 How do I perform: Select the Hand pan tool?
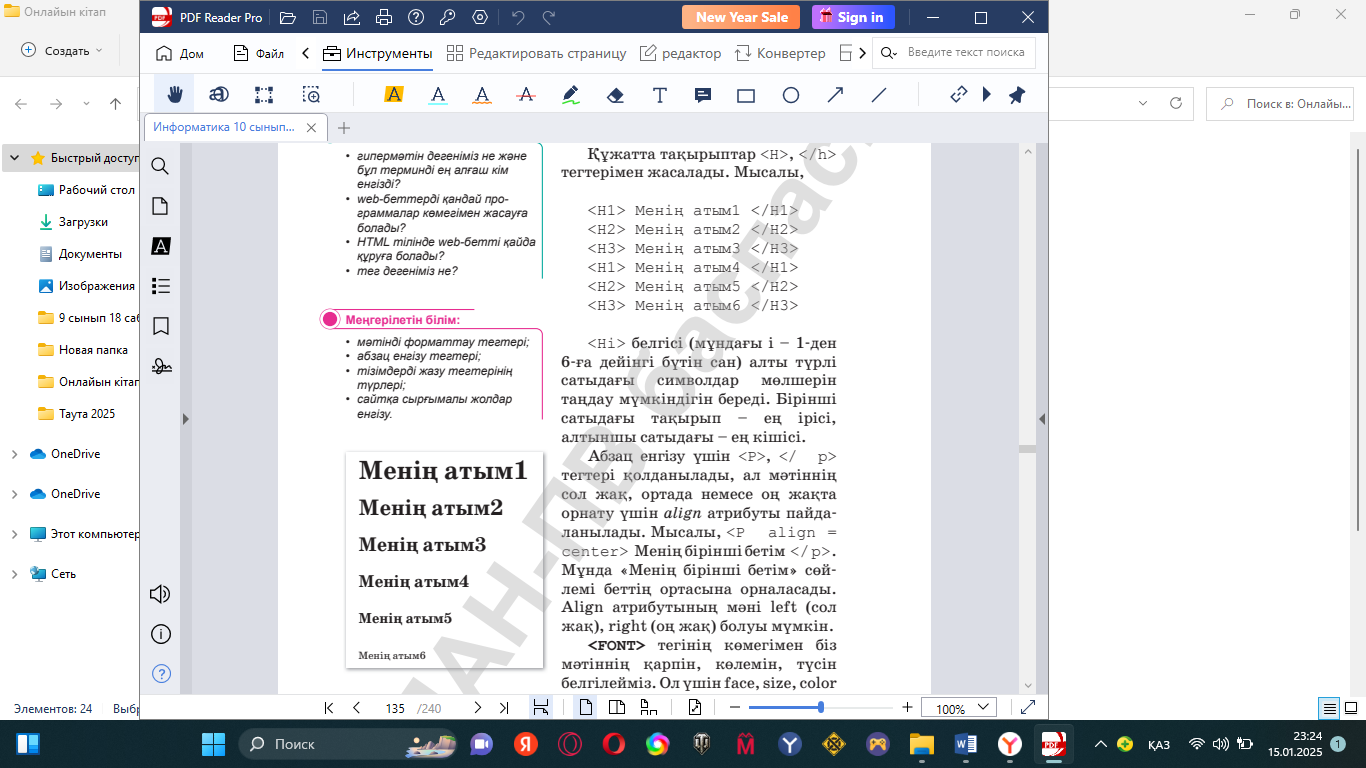[175, 95]
